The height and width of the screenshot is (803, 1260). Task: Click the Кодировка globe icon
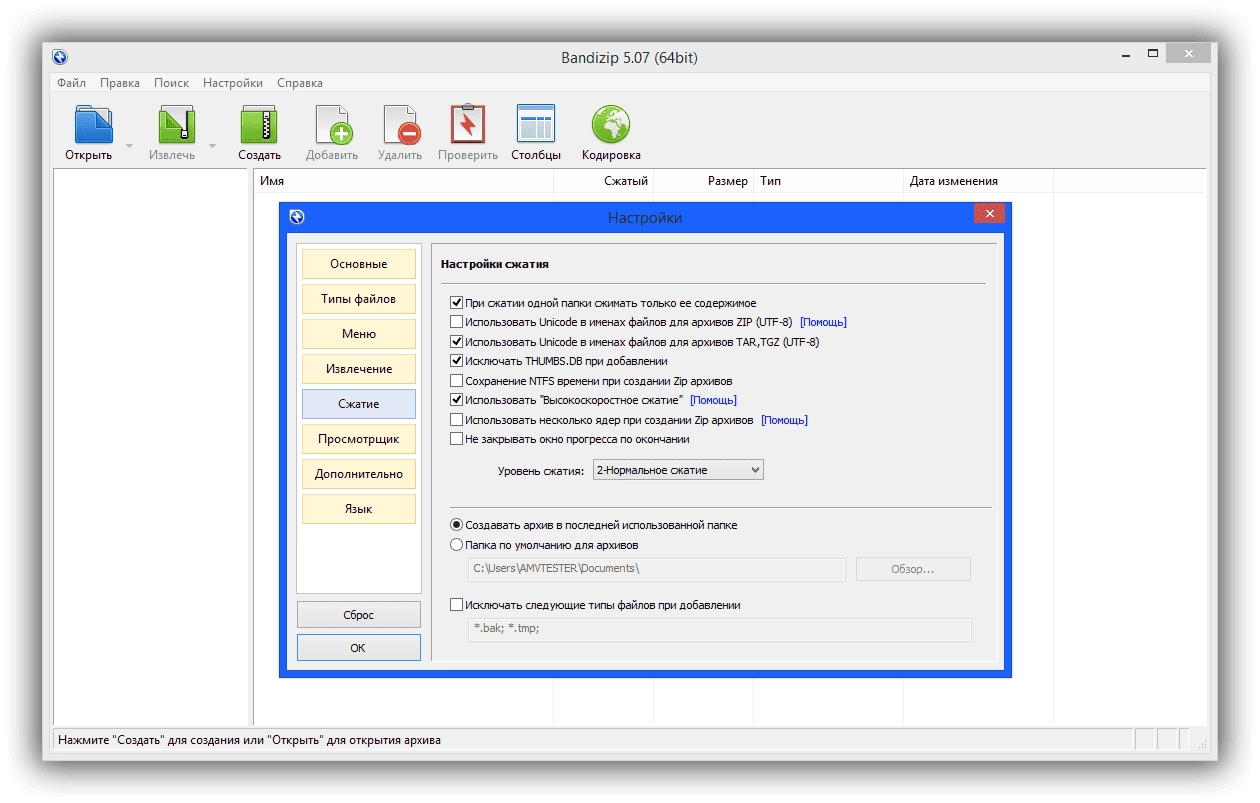point(610,125)
